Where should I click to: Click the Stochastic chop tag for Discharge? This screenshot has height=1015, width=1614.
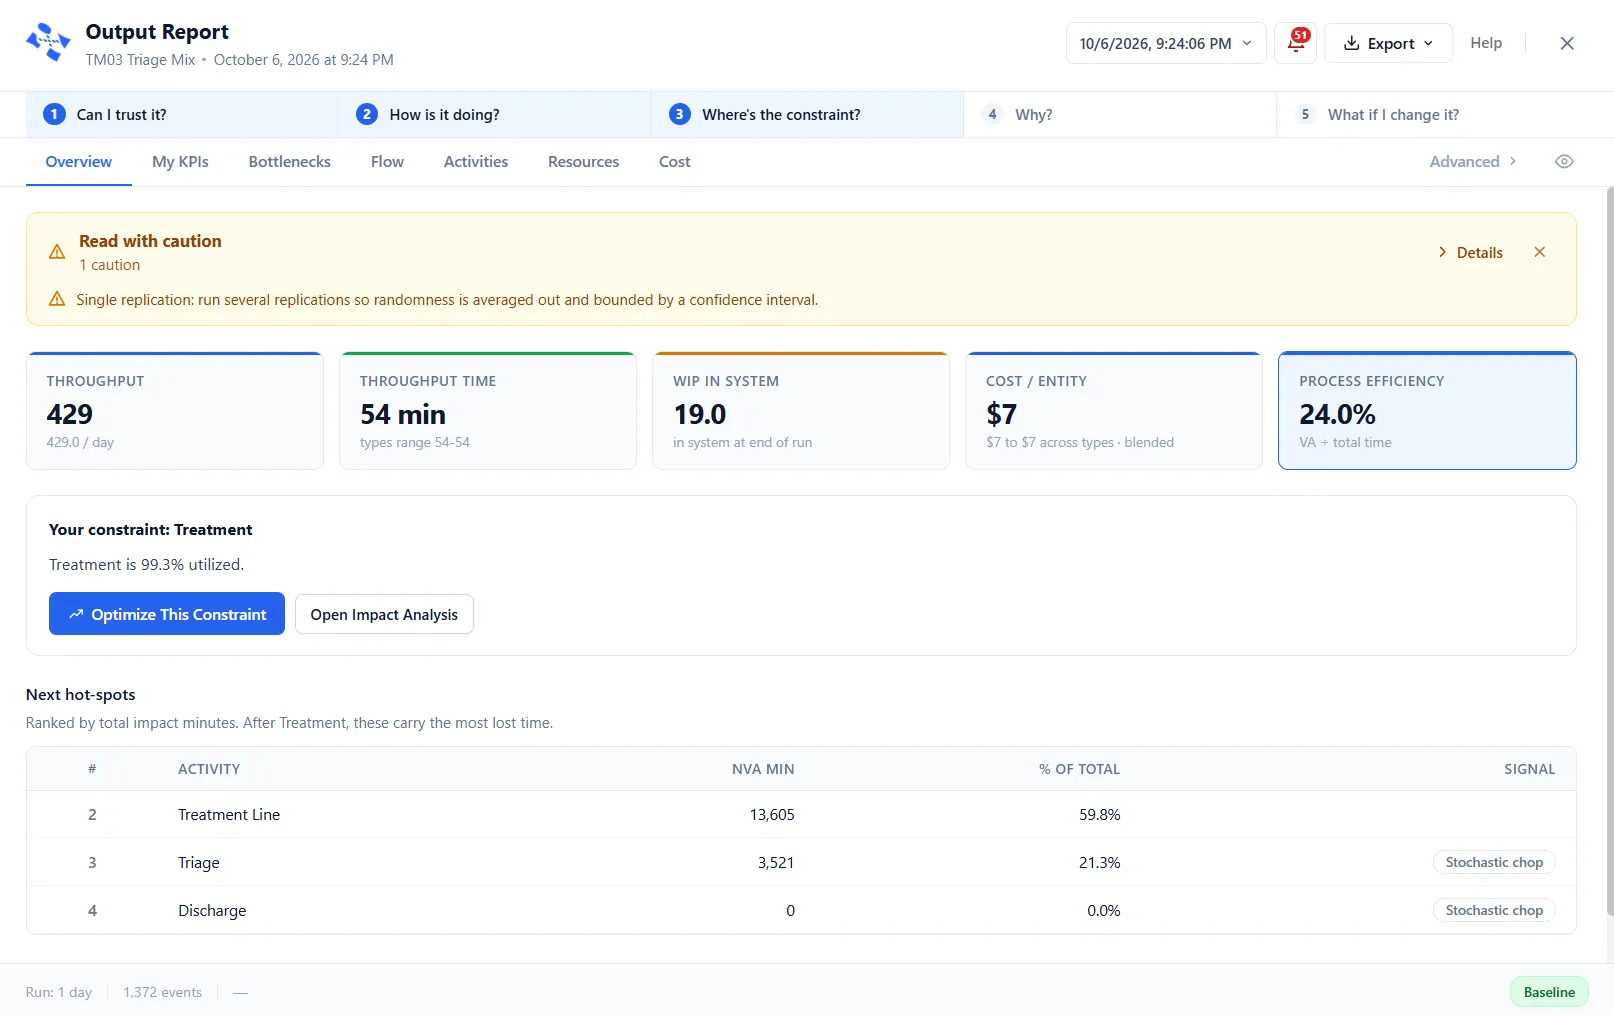coord(1494,910)
